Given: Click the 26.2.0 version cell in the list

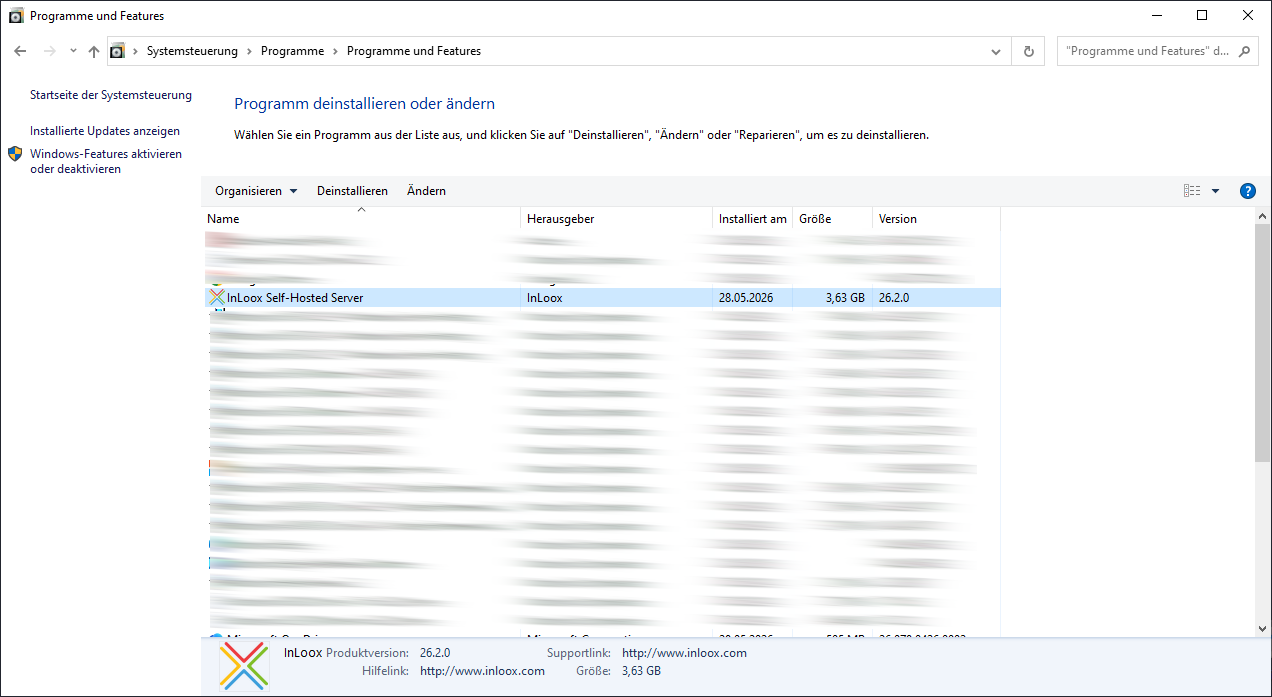Looking at the screenshot, I should click(x=894, y=298).
